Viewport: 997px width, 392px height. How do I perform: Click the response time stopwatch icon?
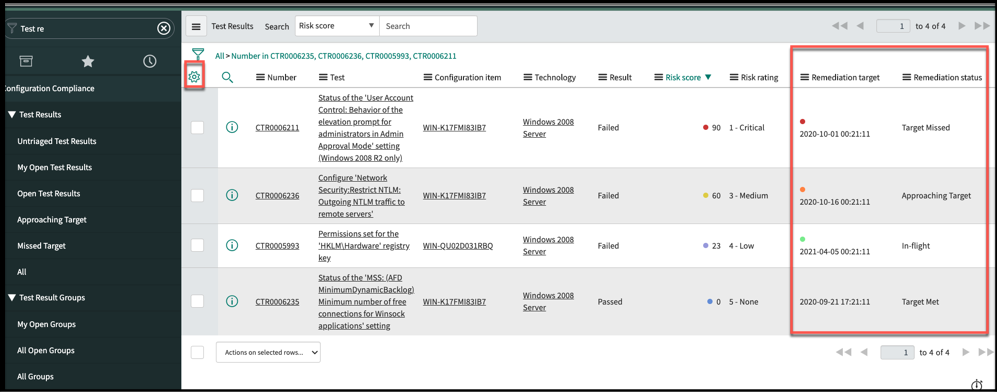pyautogui.click(x=977, y=385)
